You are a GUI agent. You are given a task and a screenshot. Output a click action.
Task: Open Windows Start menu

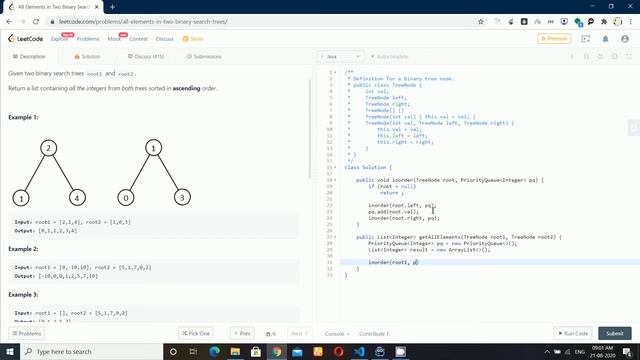click(10, 351)
